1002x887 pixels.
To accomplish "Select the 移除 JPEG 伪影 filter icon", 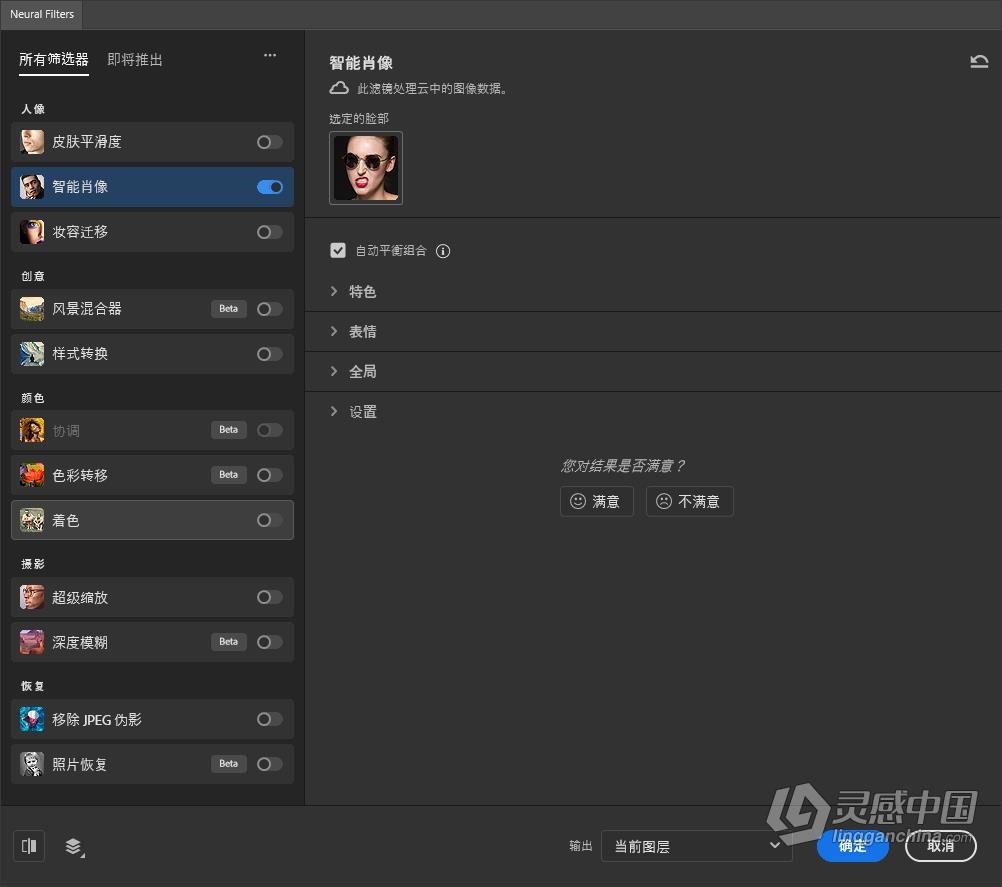I will click(x=31, y=718).
